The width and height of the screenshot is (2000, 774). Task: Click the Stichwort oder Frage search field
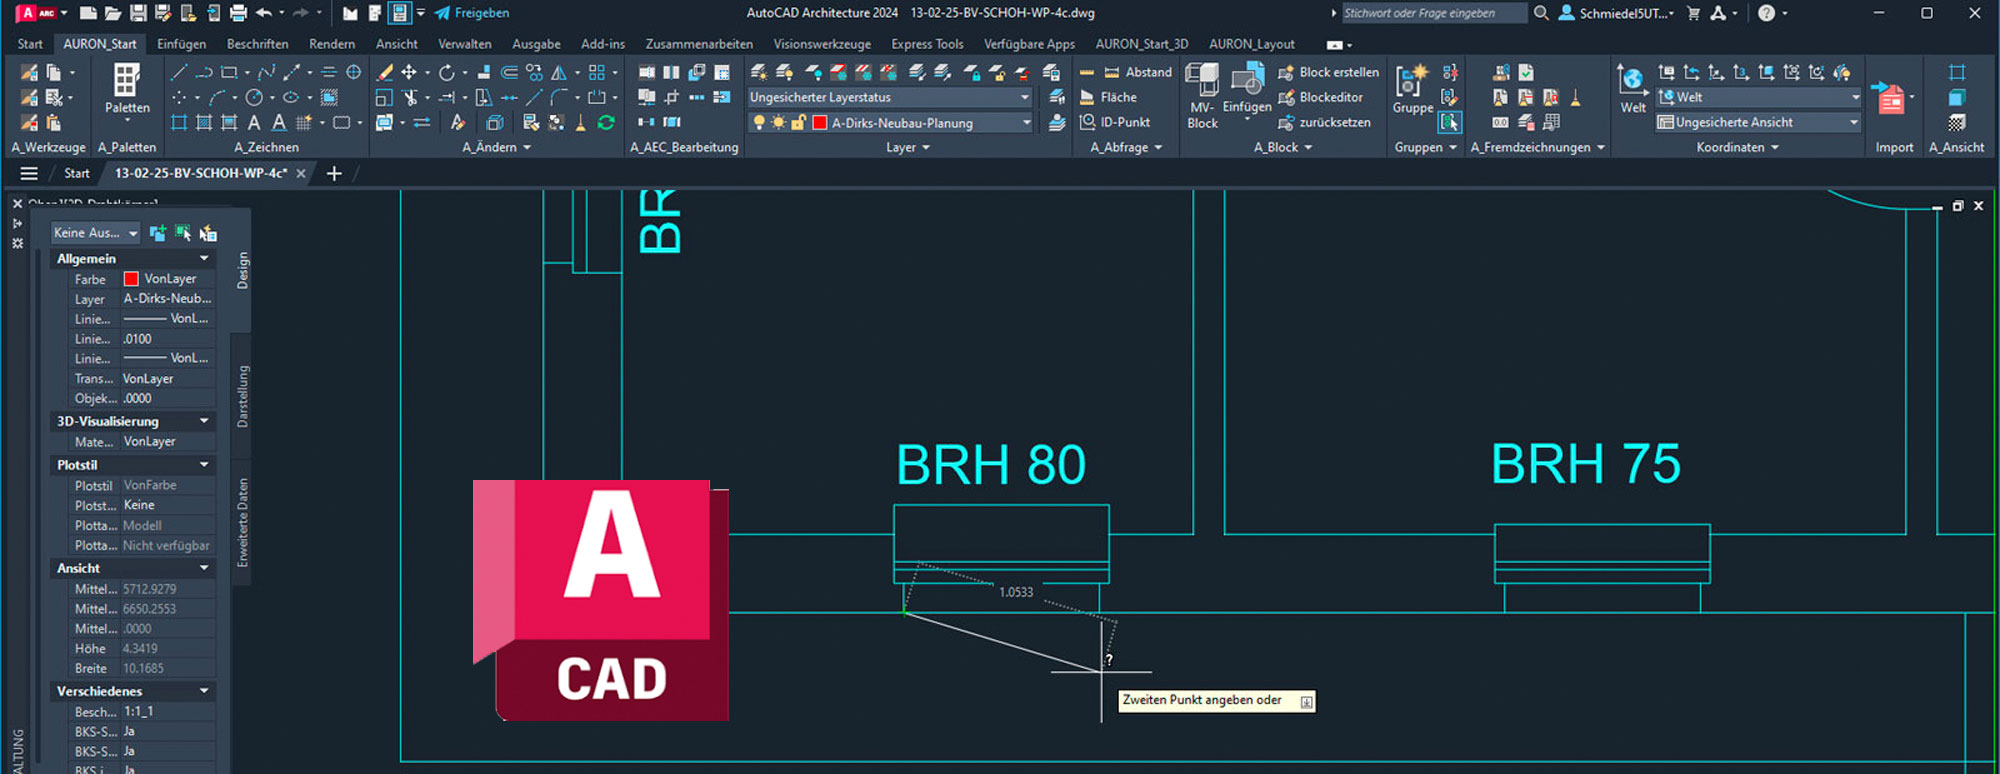[x=1434, y=13]
